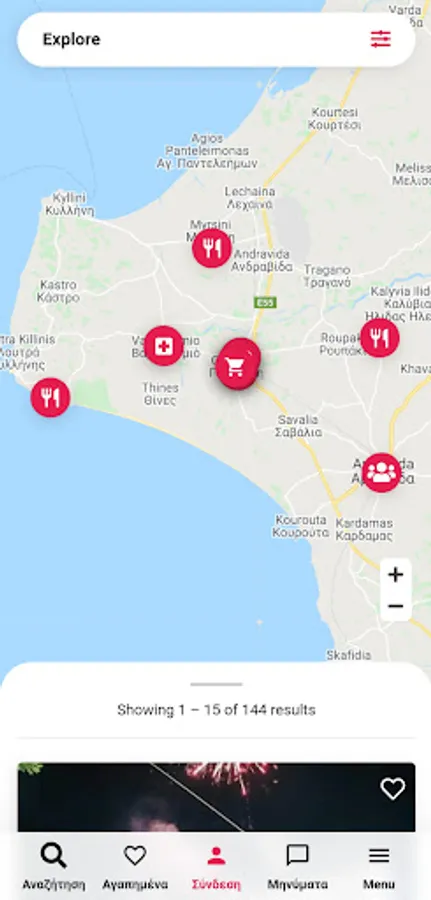431x900 pixels.
Task: Tap the restaurant marker near Myrsini
Action: tap(212, 248)
